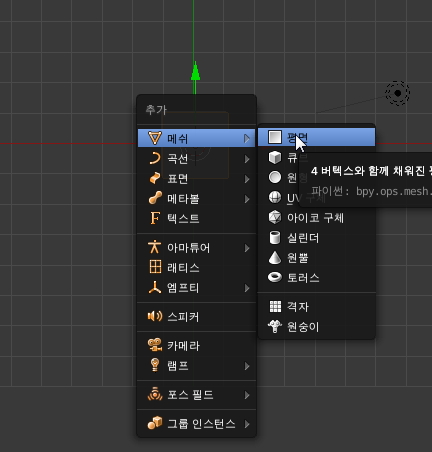Click the green Y-axis manipulator arrow
This screenshot has height=452, width=432.
(195, 71)
